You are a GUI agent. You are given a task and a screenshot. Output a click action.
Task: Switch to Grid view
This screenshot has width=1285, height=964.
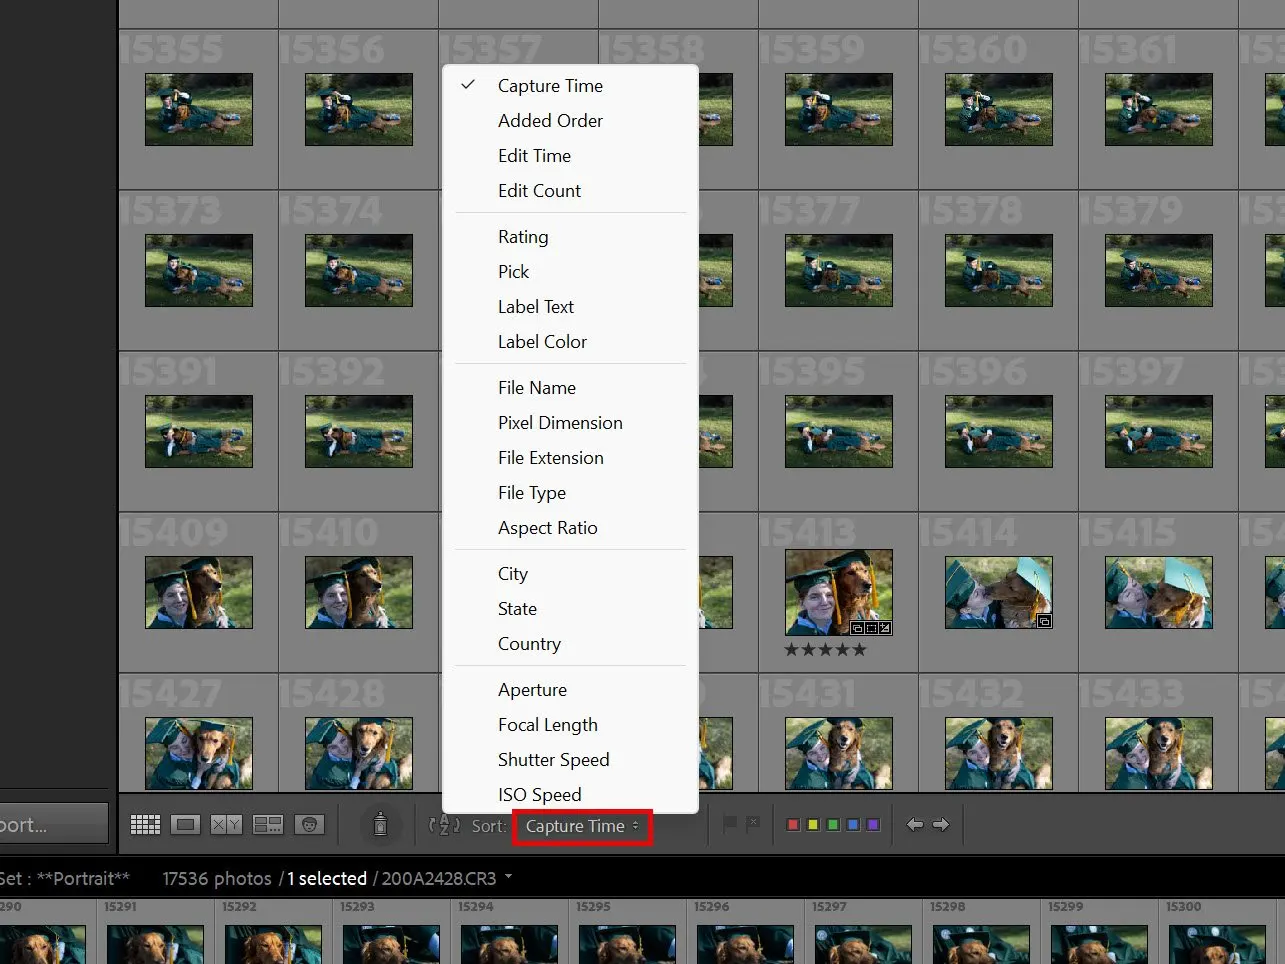pos(145,824)
